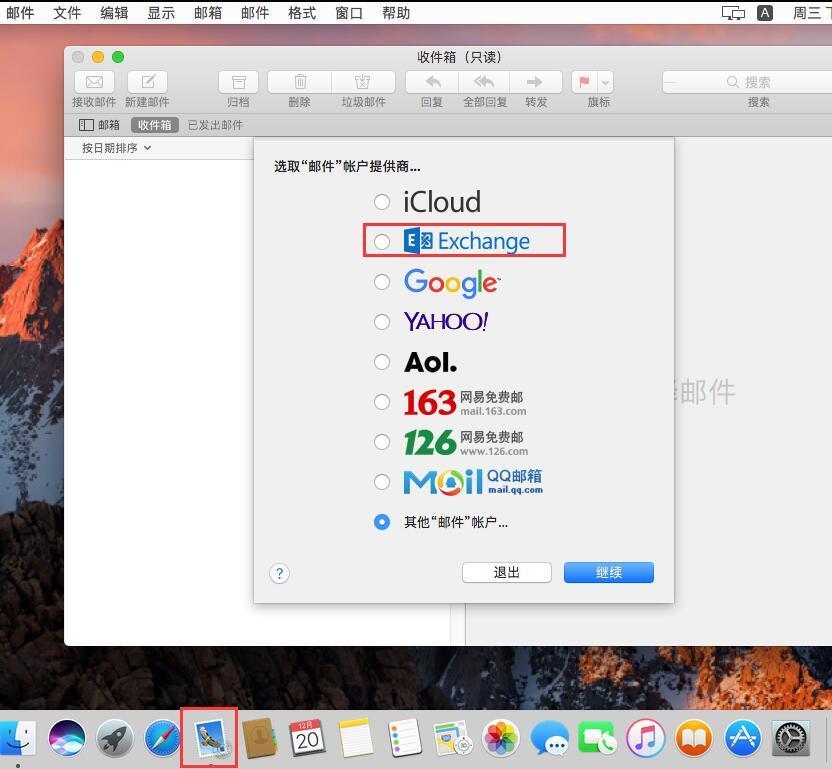Click the Reply All double-arrow icon
This screenshot has height=769, width=832.
coord(484,82)
